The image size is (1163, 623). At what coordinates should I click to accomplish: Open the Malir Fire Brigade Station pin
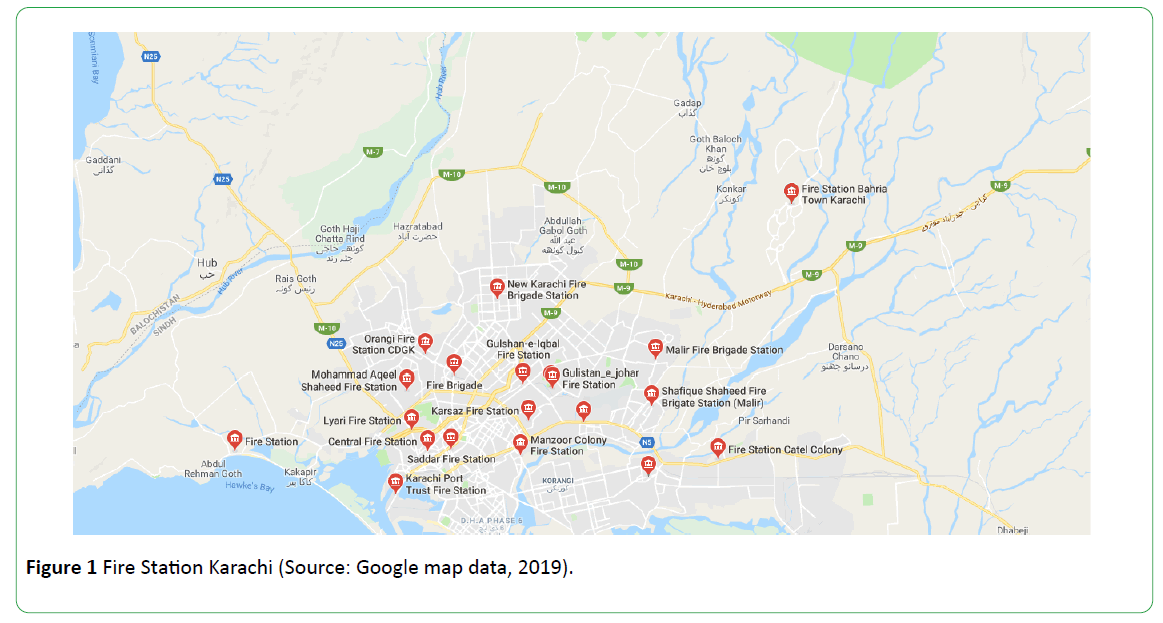pyautogui.click(x=655, y=347)
